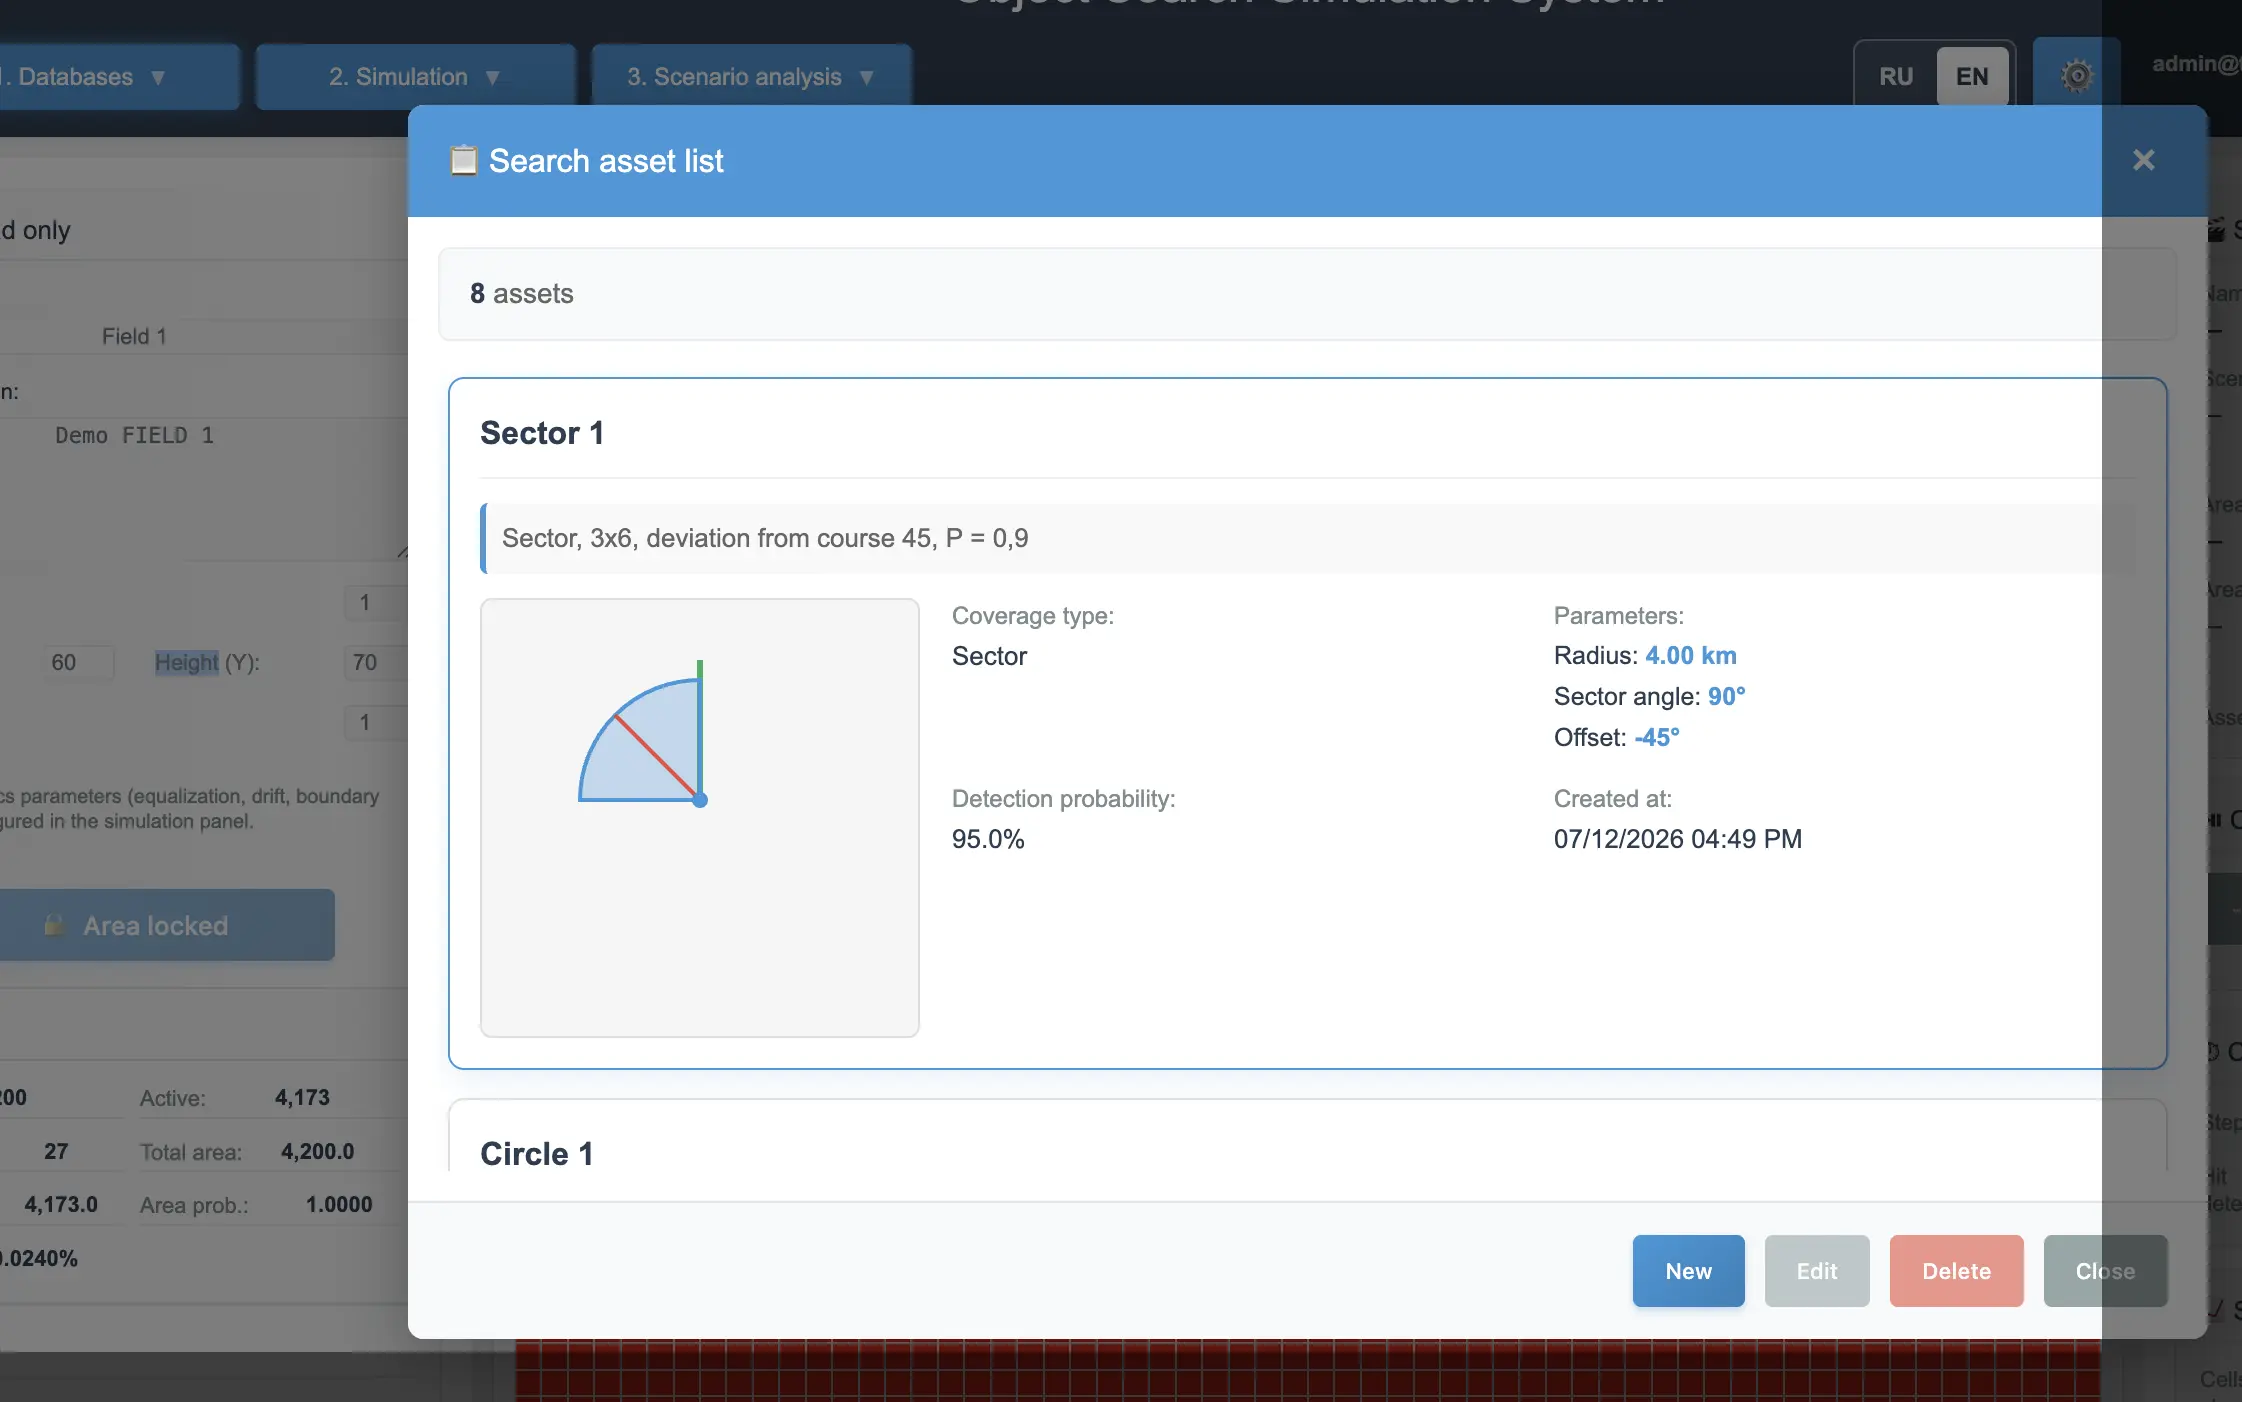Open the settings gear icon
The image size is (2242, 1402).
tap(2076, 76)
